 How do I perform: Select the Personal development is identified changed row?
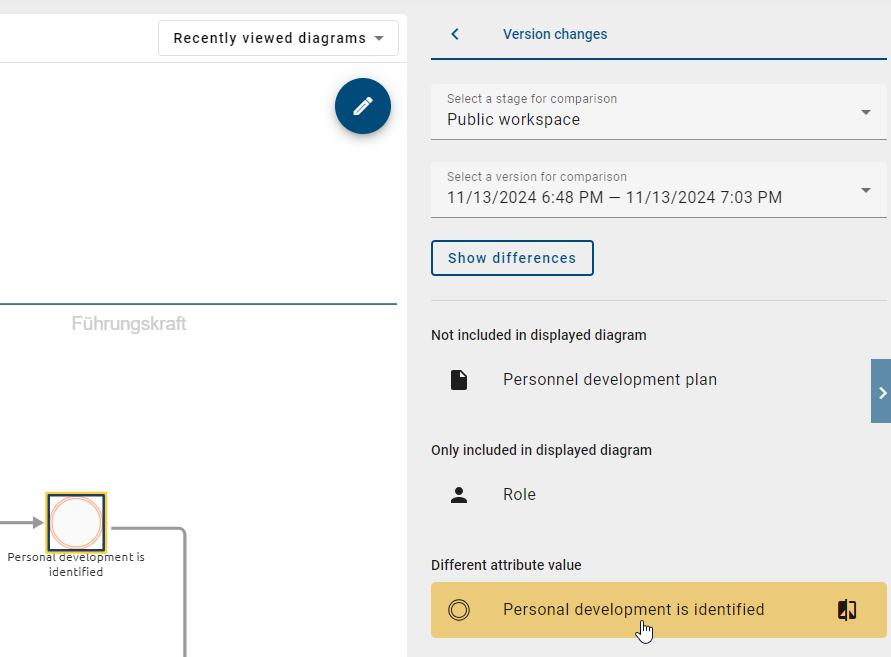pyautogui.click(x=633, y=609)
